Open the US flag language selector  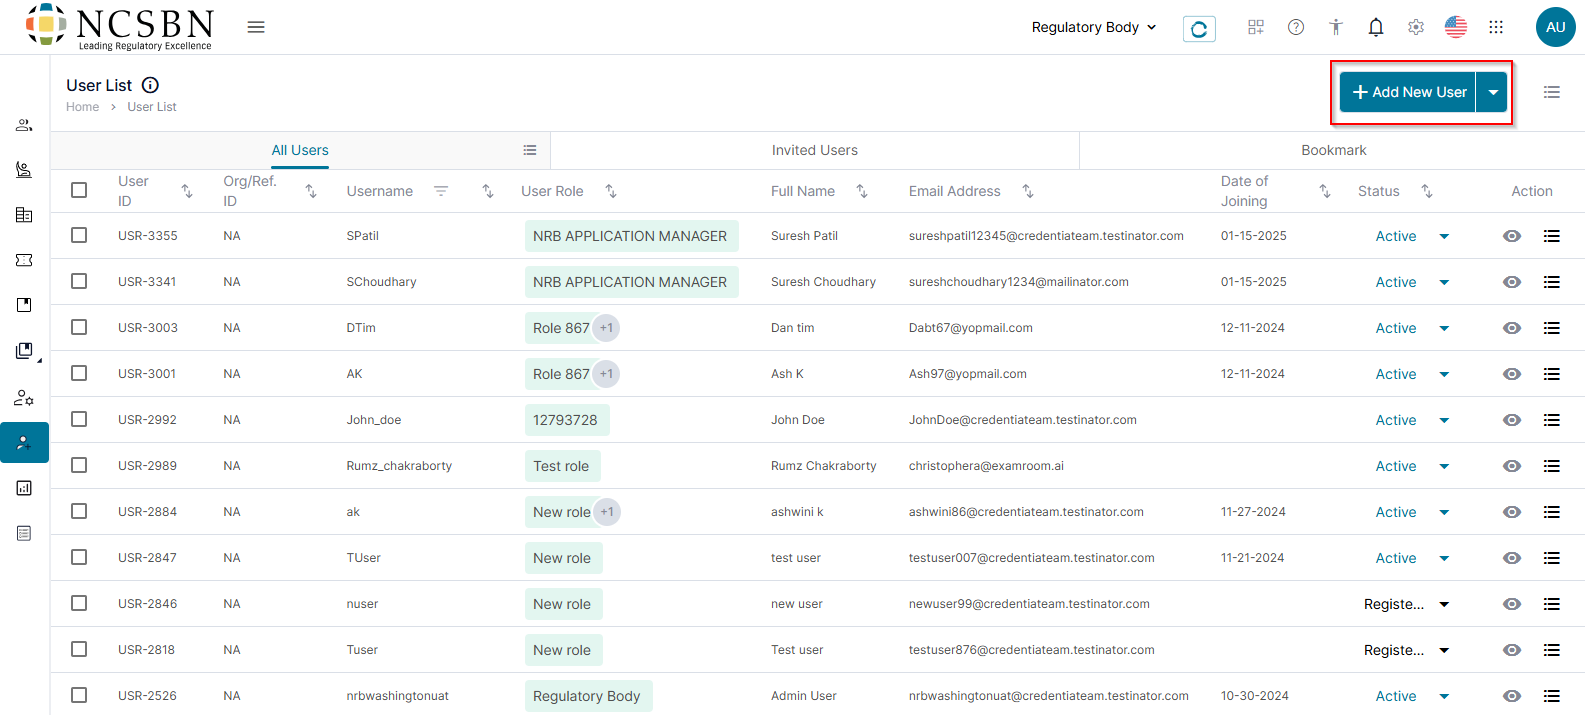[x=1455, y=27]
